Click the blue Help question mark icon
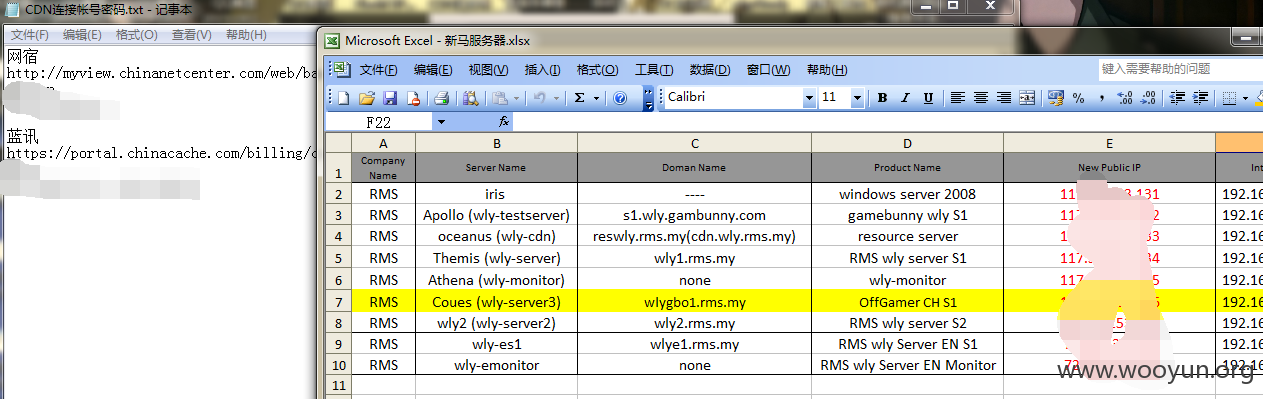The image size is (1263, 399). [620, 98]
